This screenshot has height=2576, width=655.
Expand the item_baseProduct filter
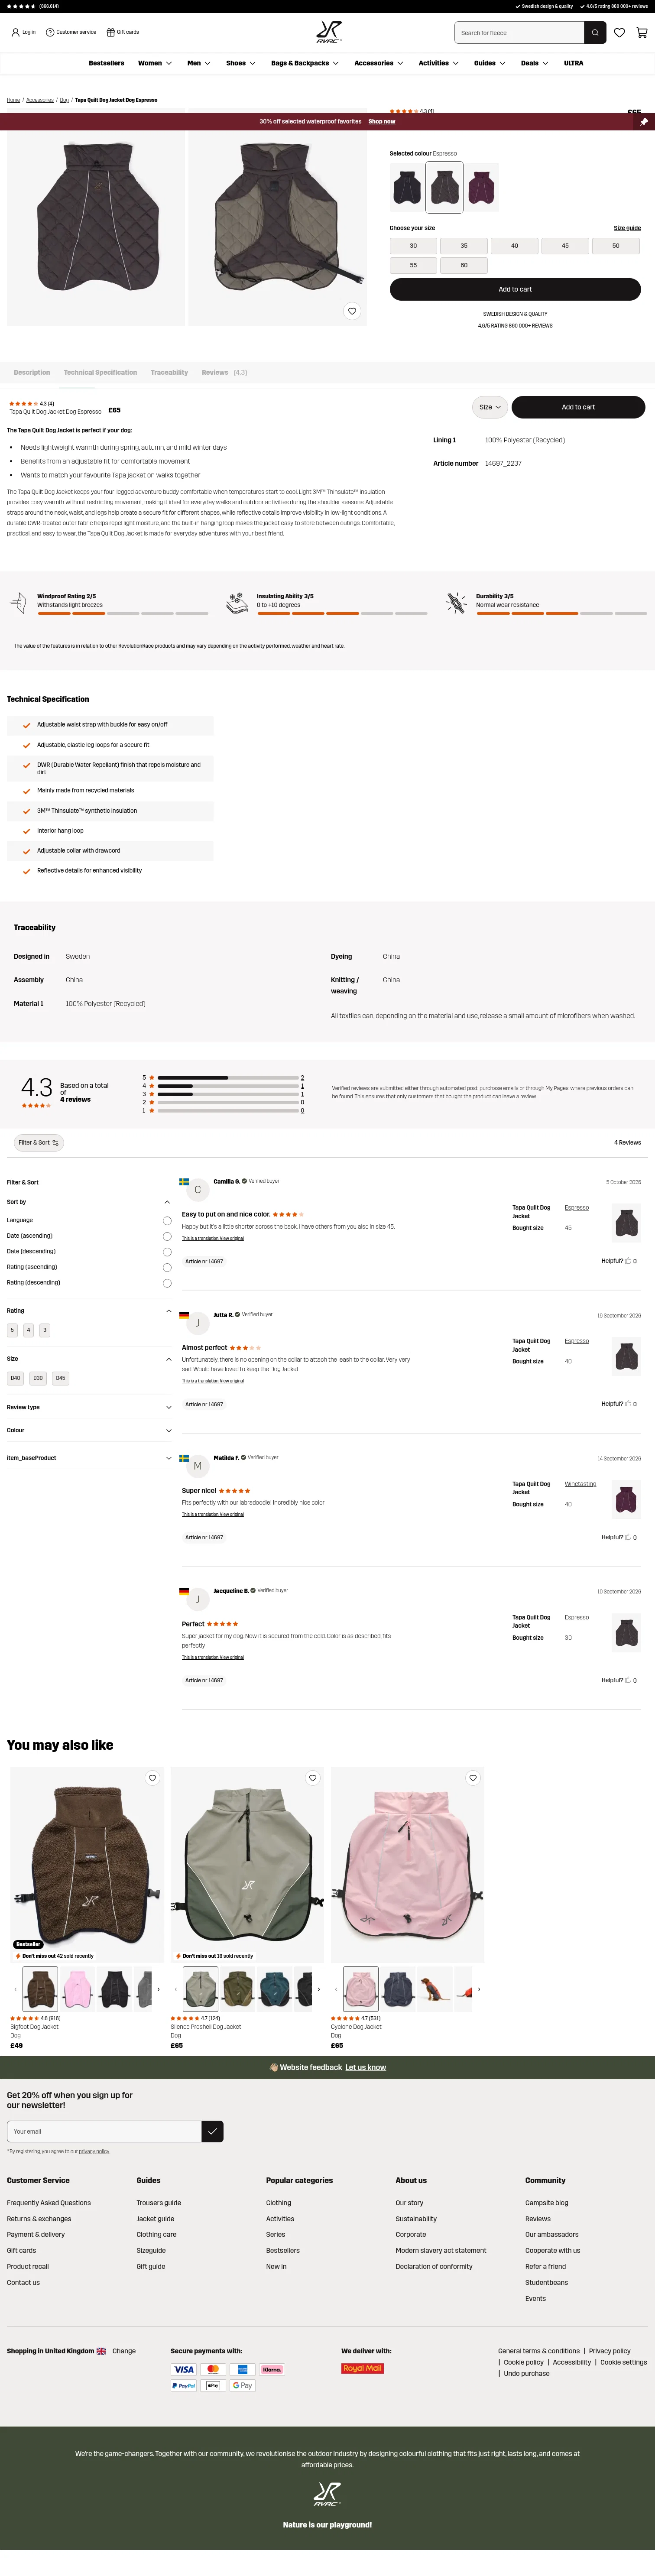point(168,1458)
